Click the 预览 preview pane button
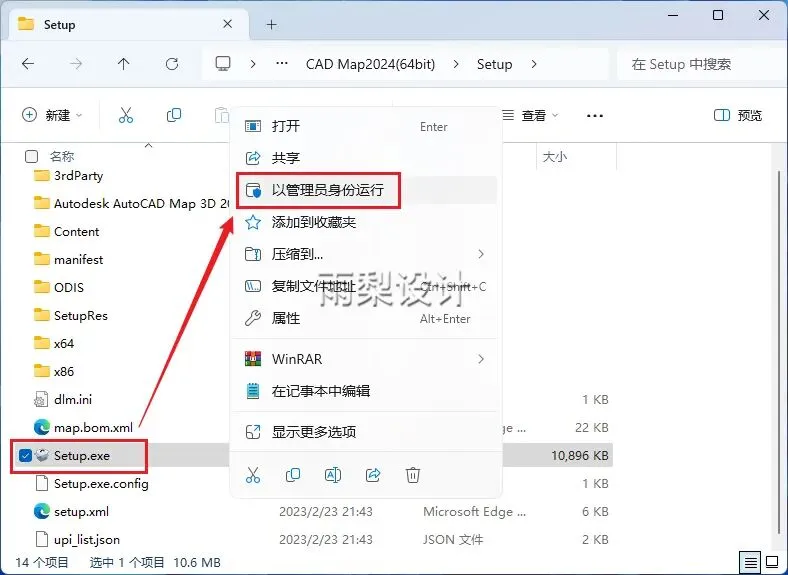This screenshot has height=575, width=788. pyautogui.click(x=738, y=116)
